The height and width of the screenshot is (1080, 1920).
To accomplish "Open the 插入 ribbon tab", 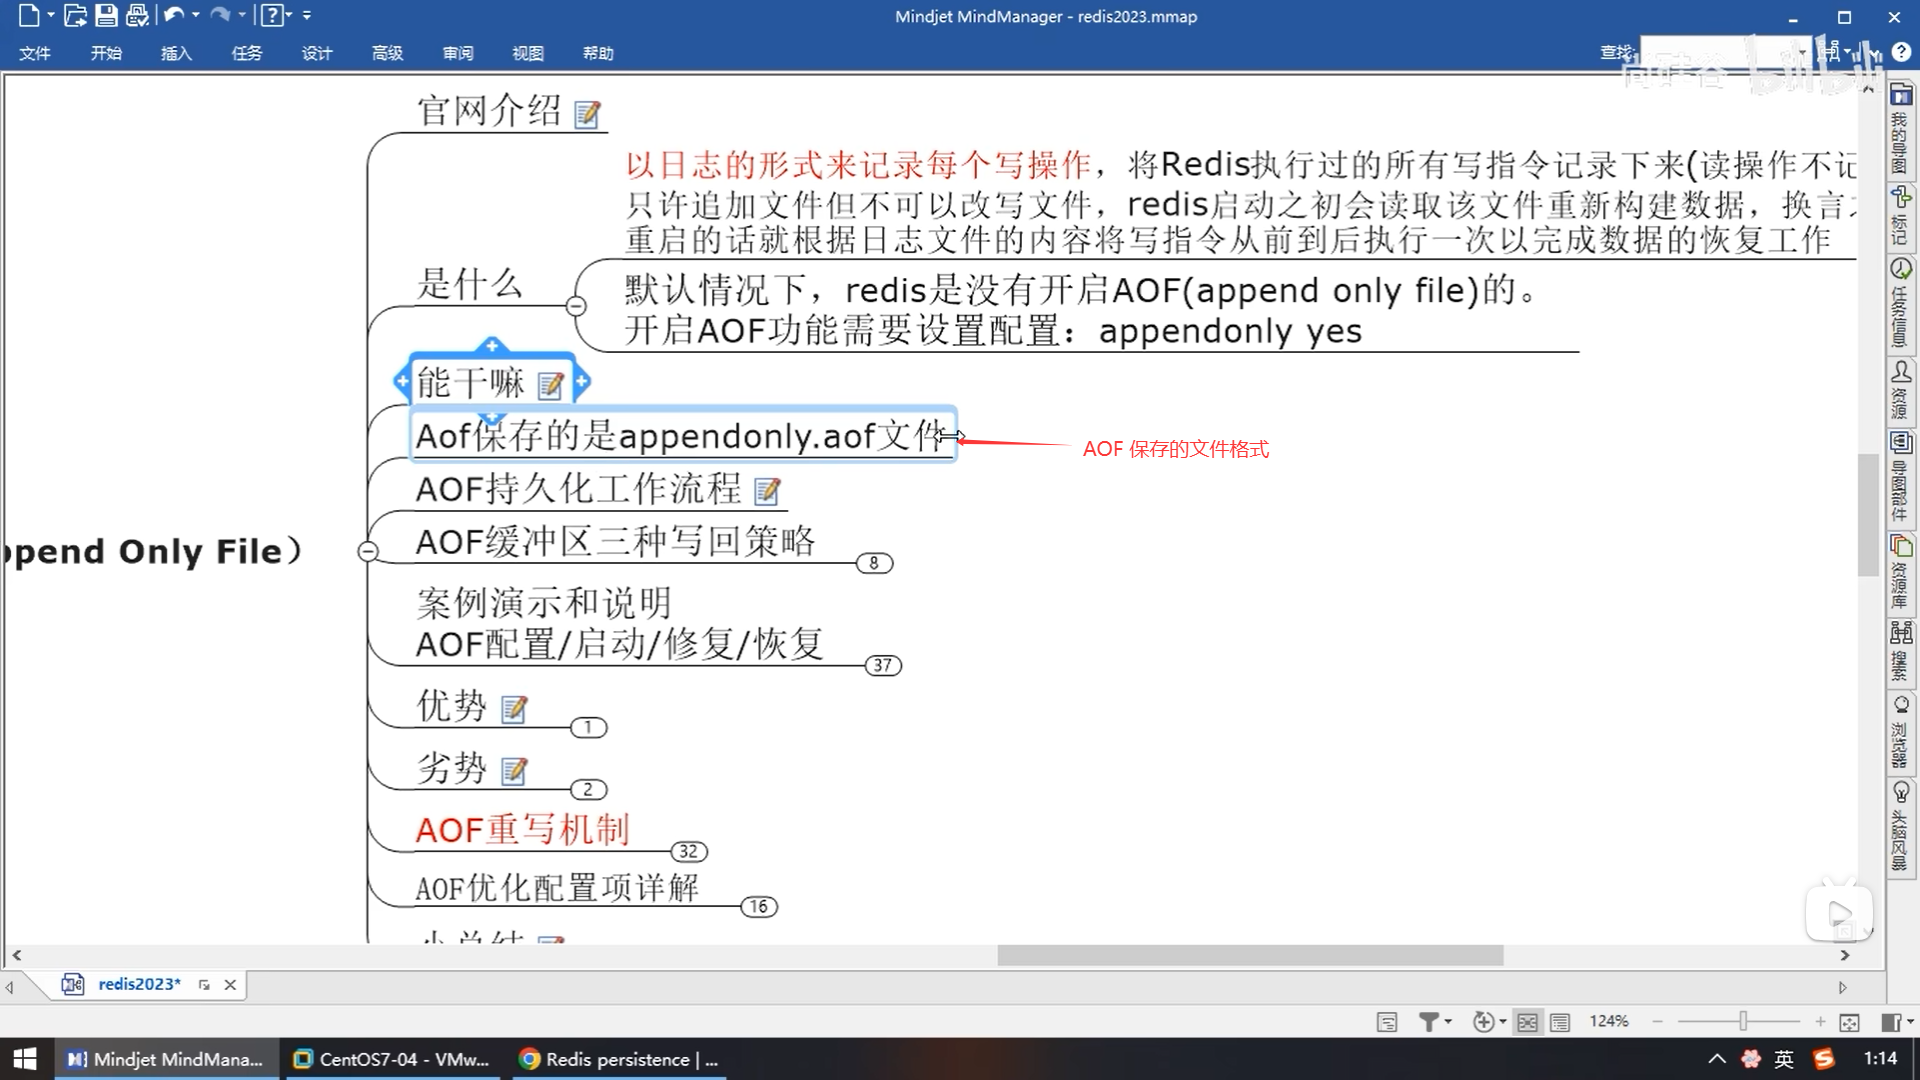I will coord(176,53).
